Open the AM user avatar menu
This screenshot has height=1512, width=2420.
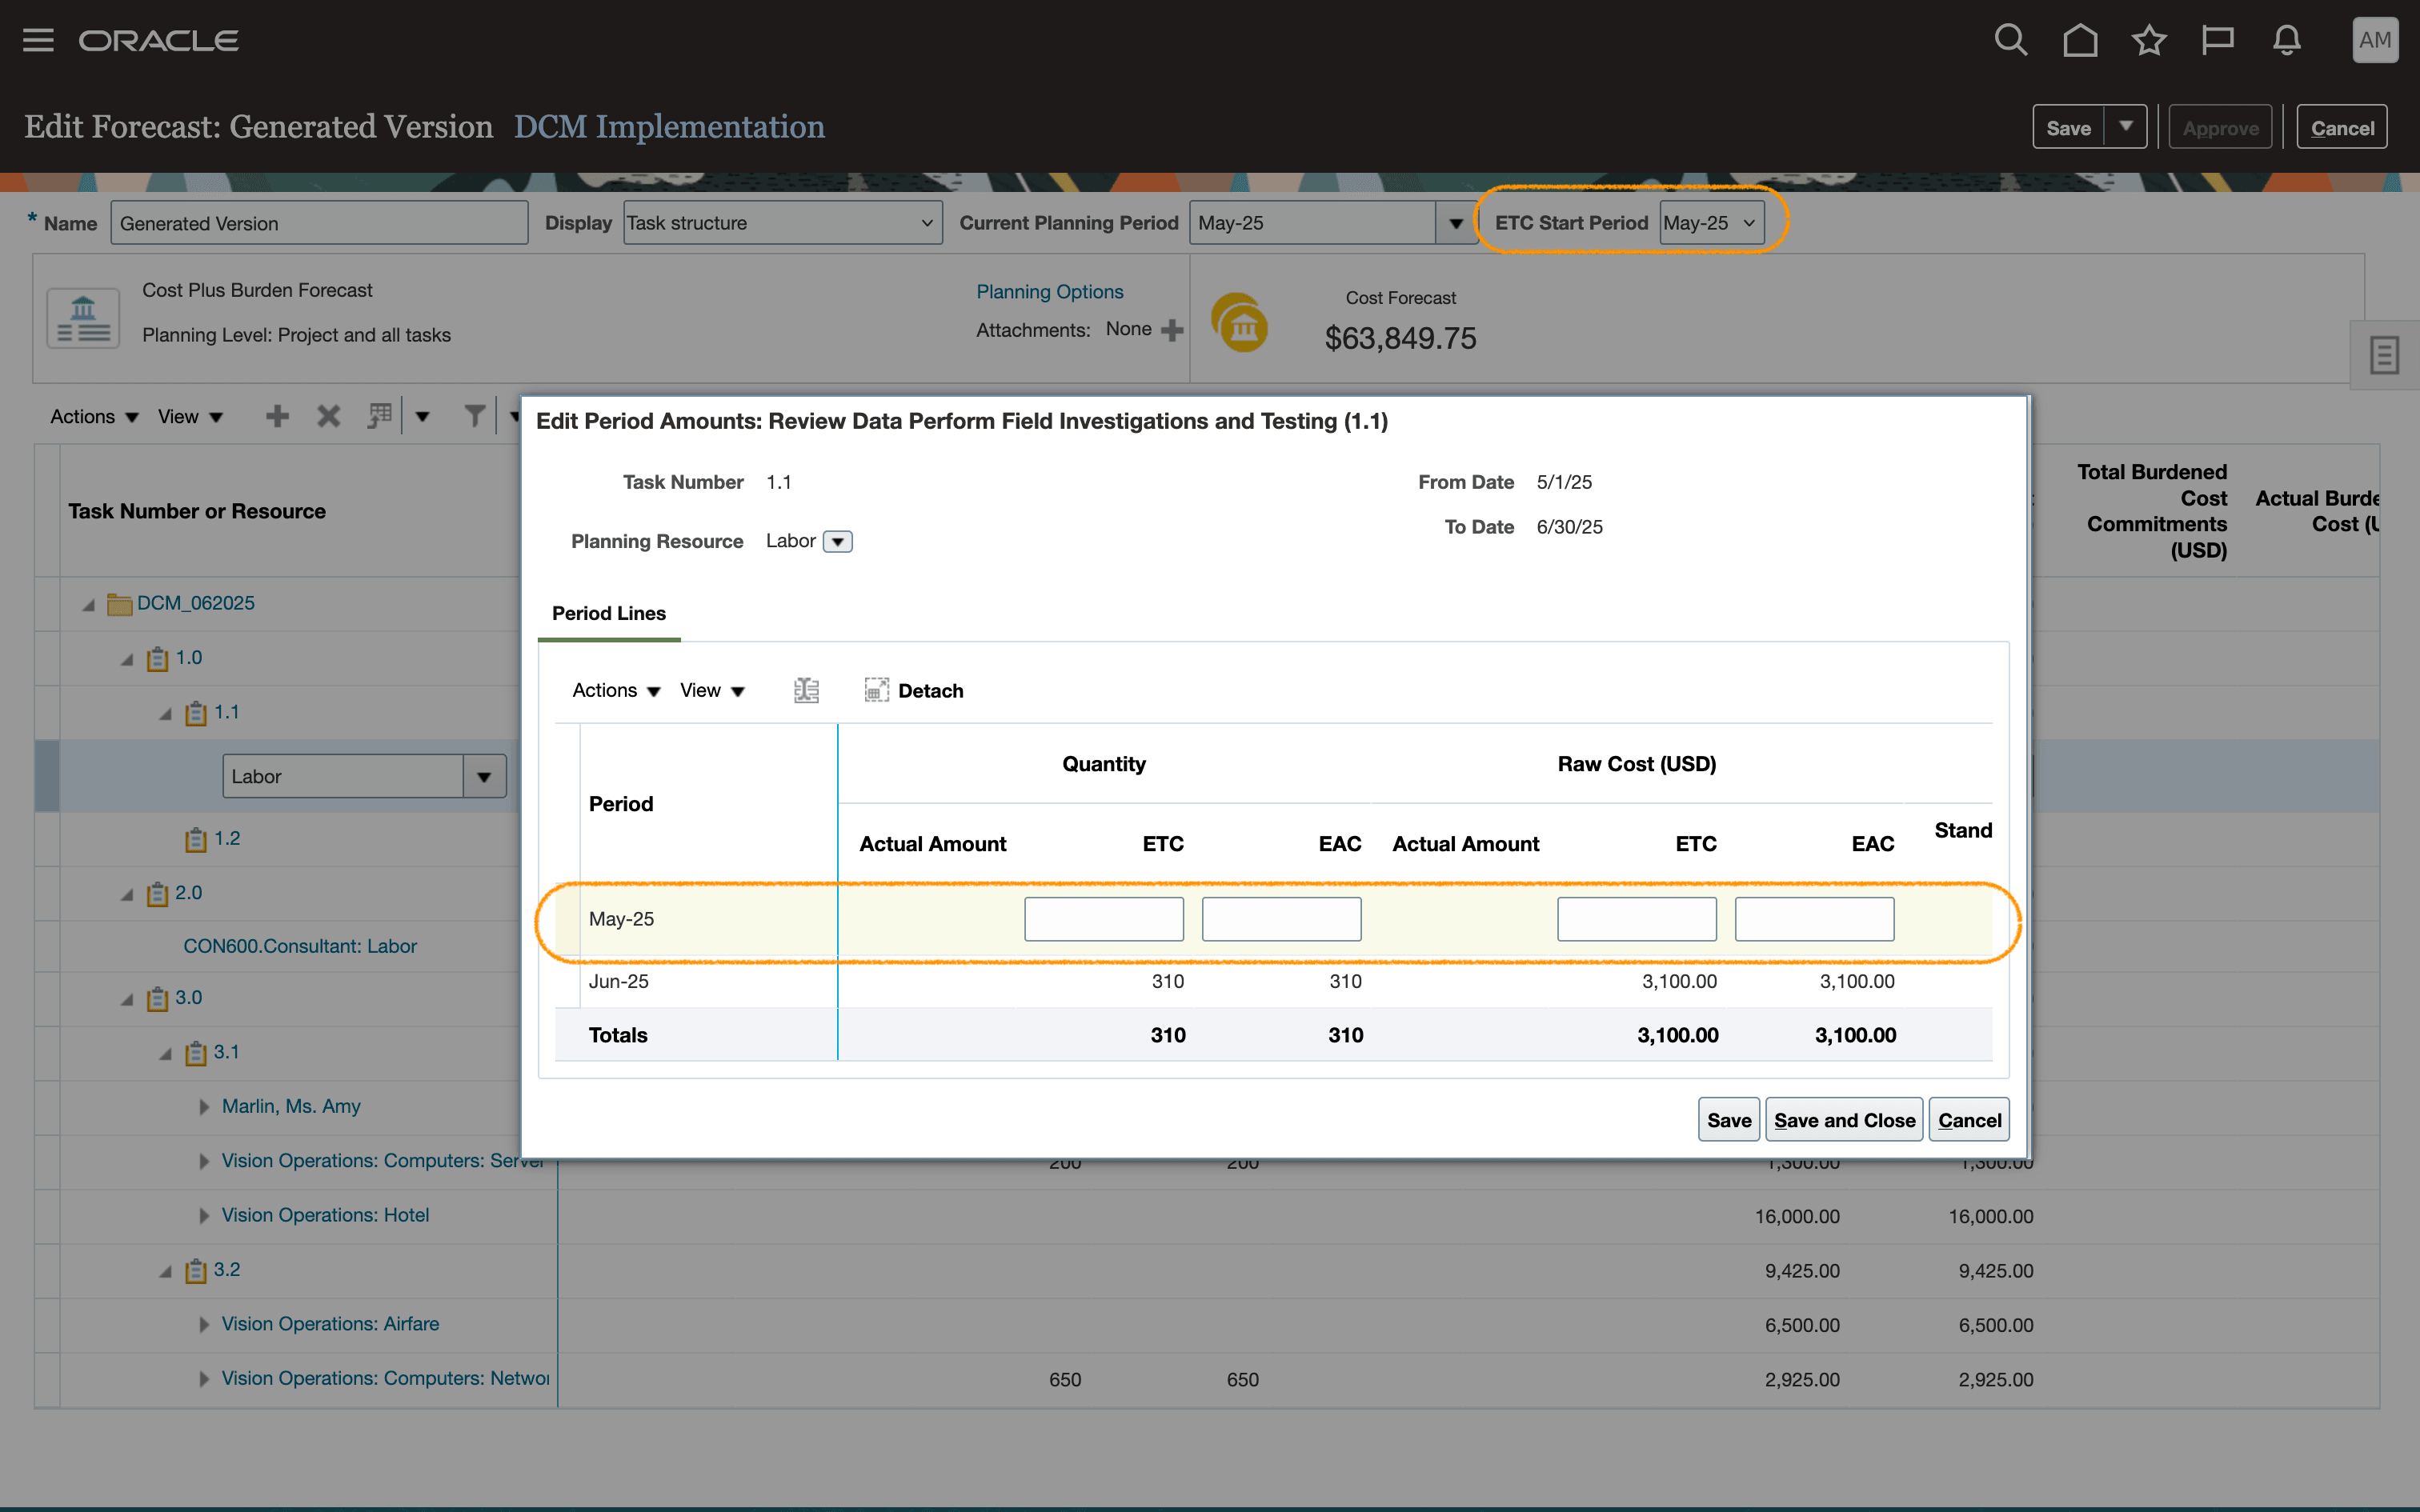tap(2374, 40)
